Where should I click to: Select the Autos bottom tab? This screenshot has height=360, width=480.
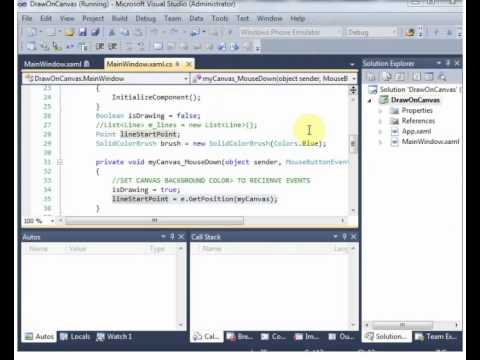[39, 337]
